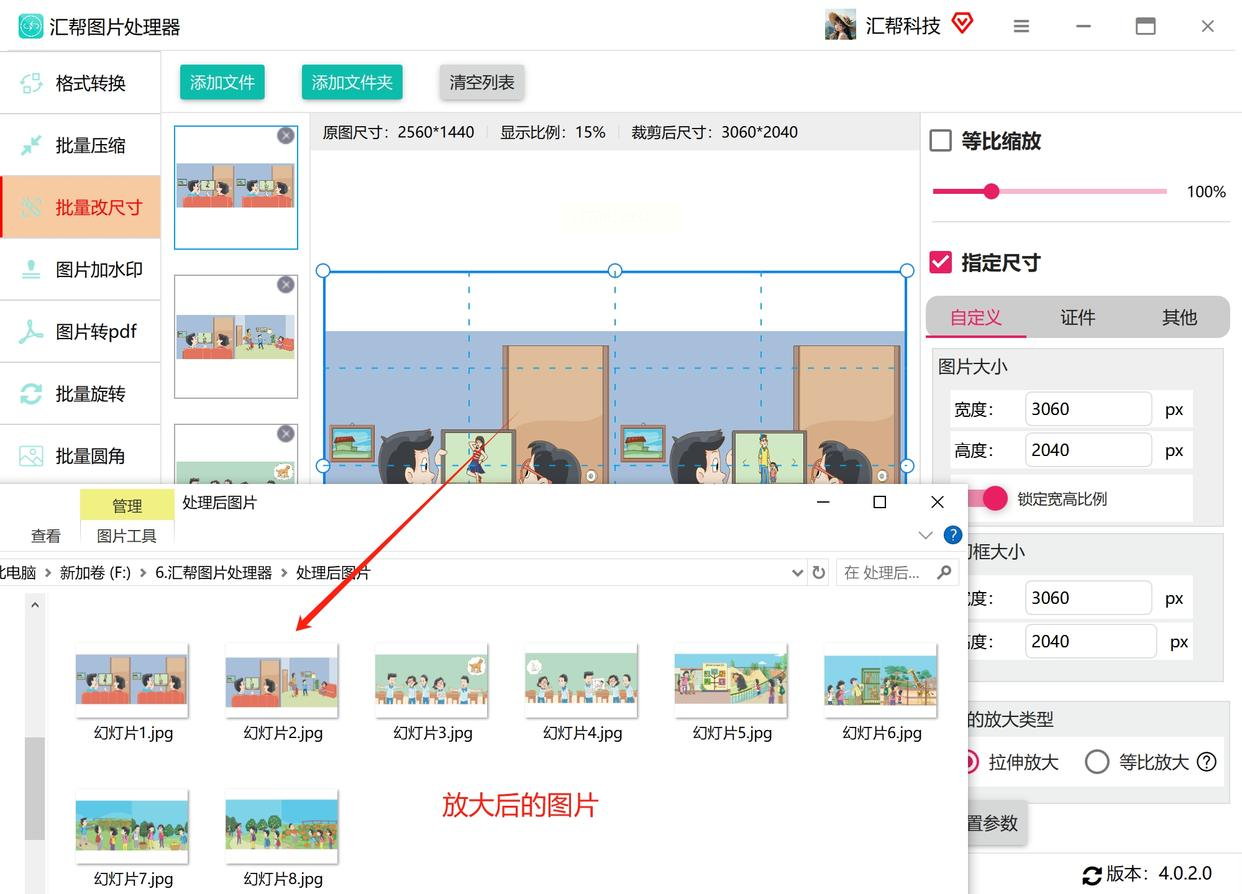Open the 格式转换 format conversion icon
The width and height of the screenshot is (1242, 894).
pyautogui.click(x=31, y=83)
